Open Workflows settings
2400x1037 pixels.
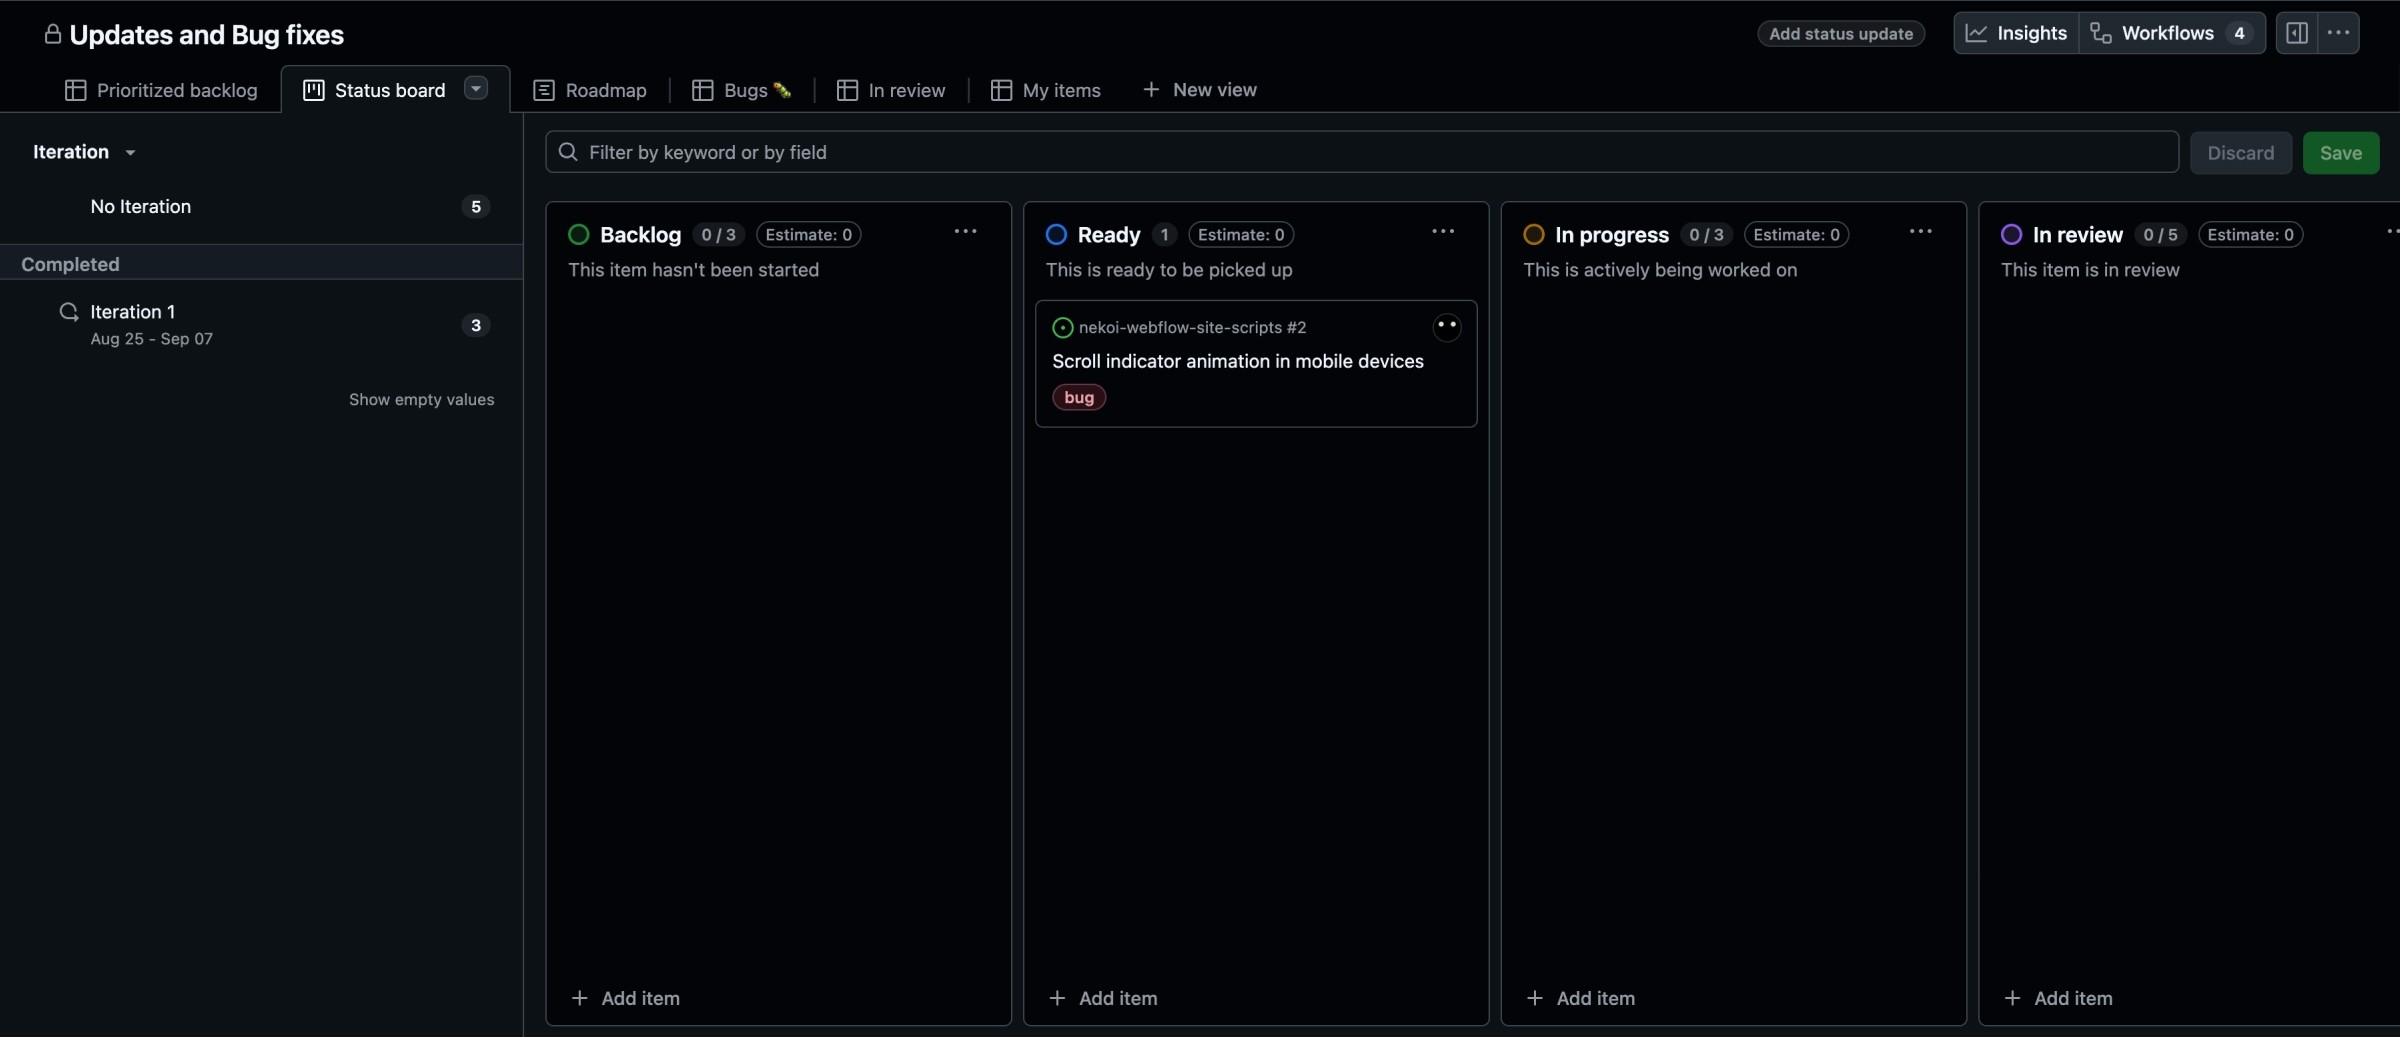(x=2172, y=33)
